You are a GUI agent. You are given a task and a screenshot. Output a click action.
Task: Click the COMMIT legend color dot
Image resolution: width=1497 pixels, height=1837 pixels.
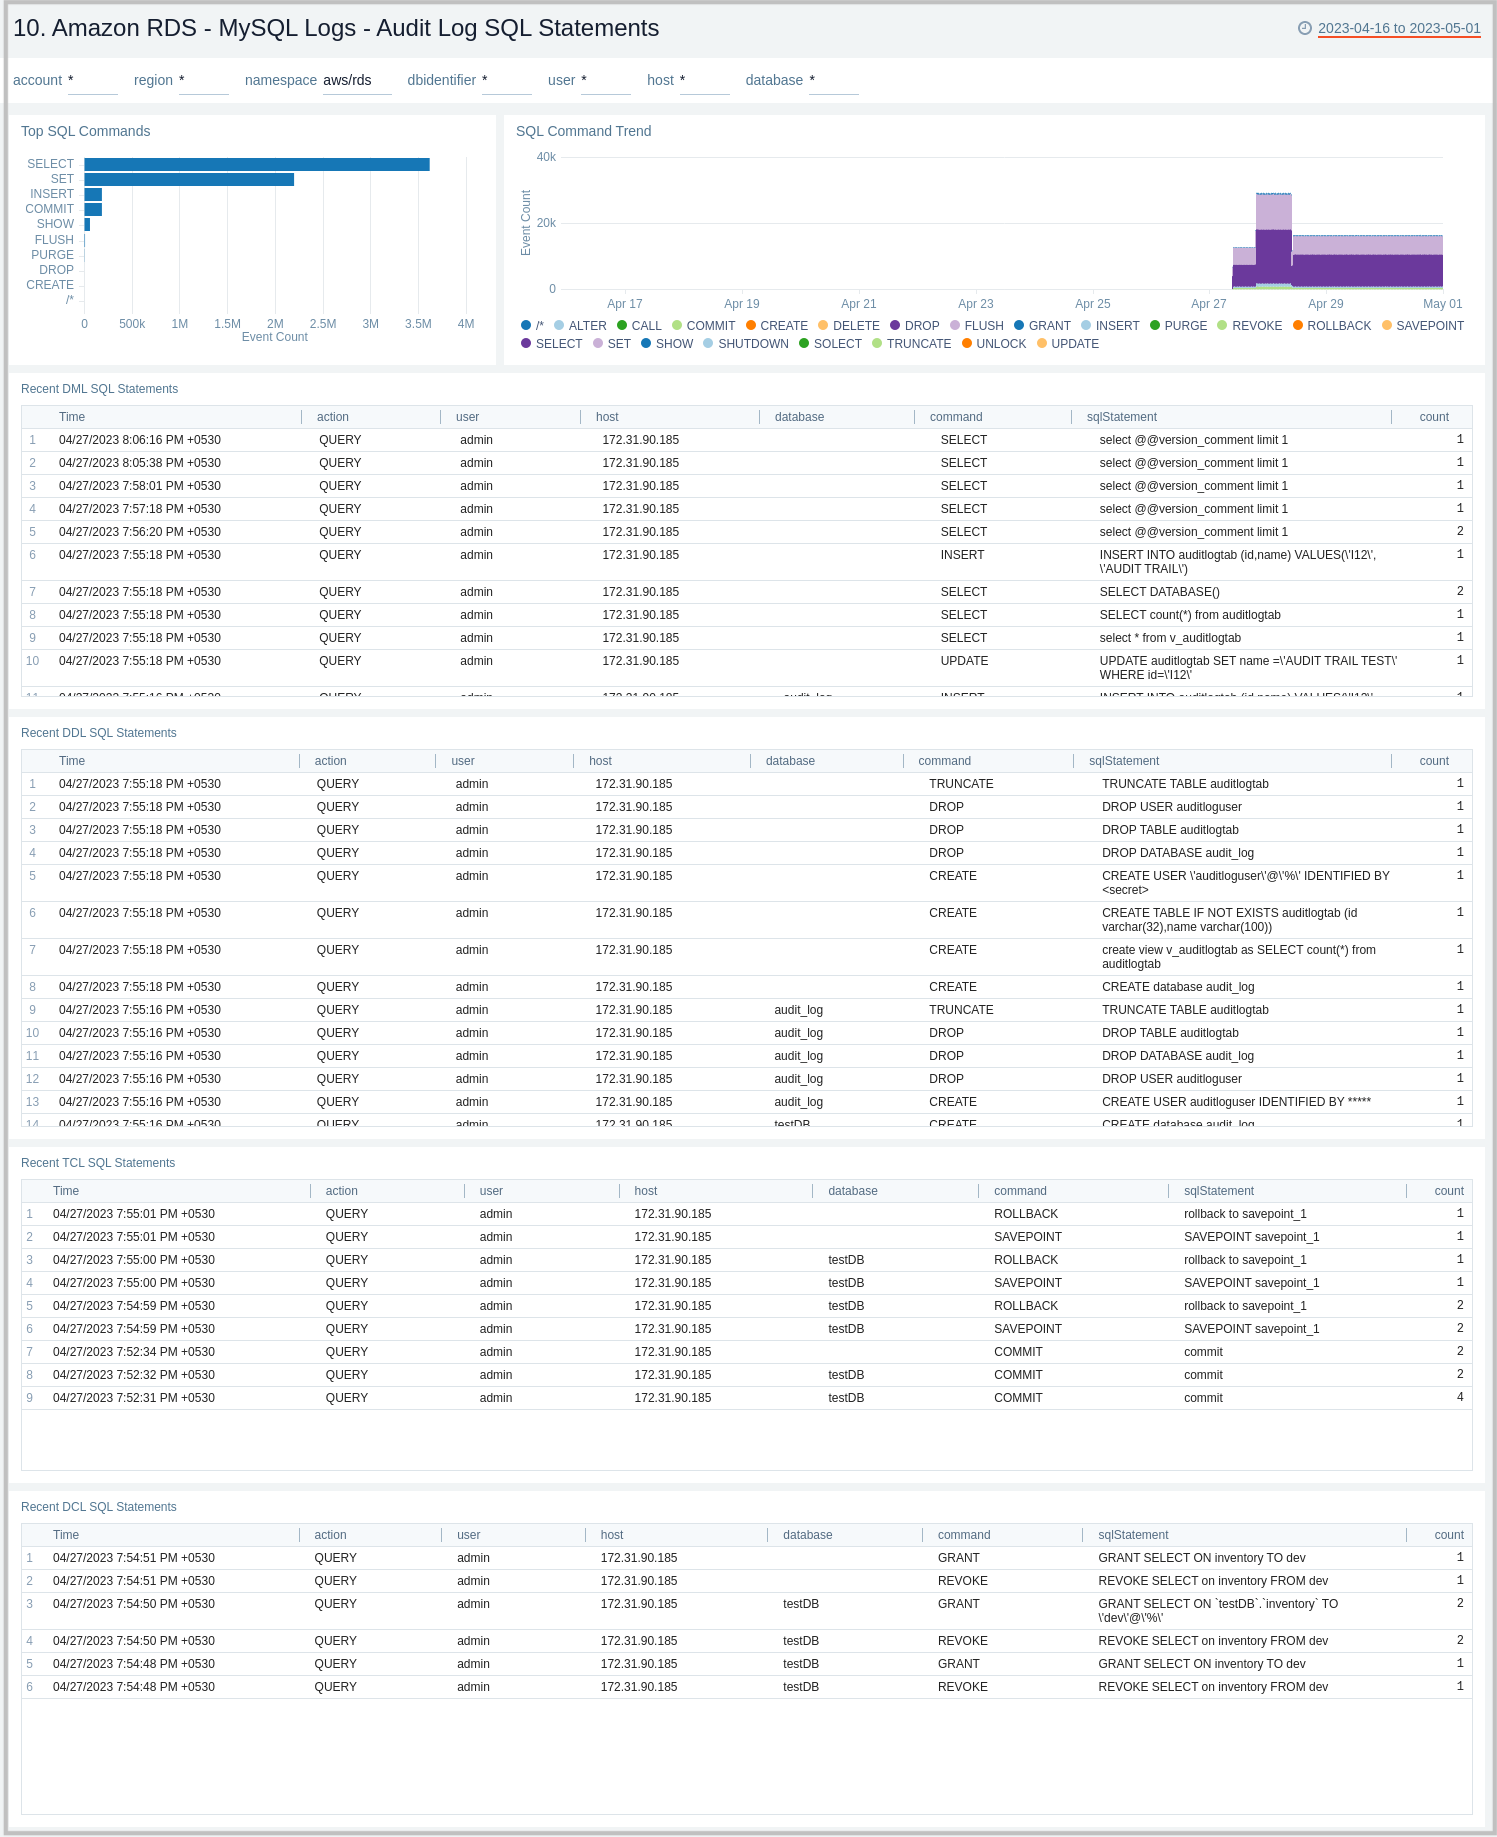coord(677,326)
